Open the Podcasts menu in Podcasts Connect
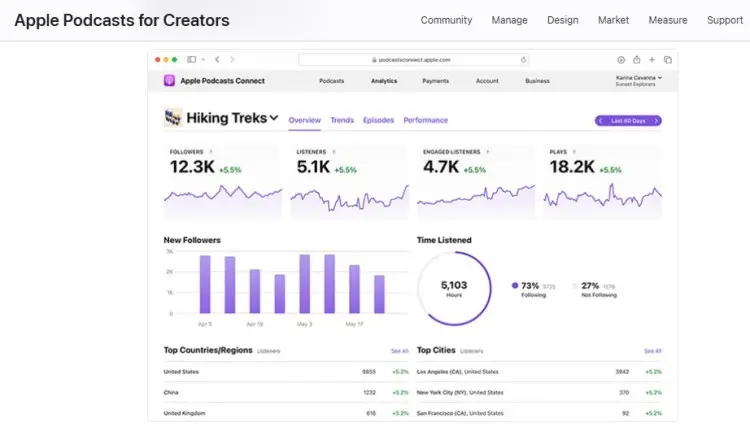The height and width of the screenshot is (444, 750). click(x=331, y=81)
